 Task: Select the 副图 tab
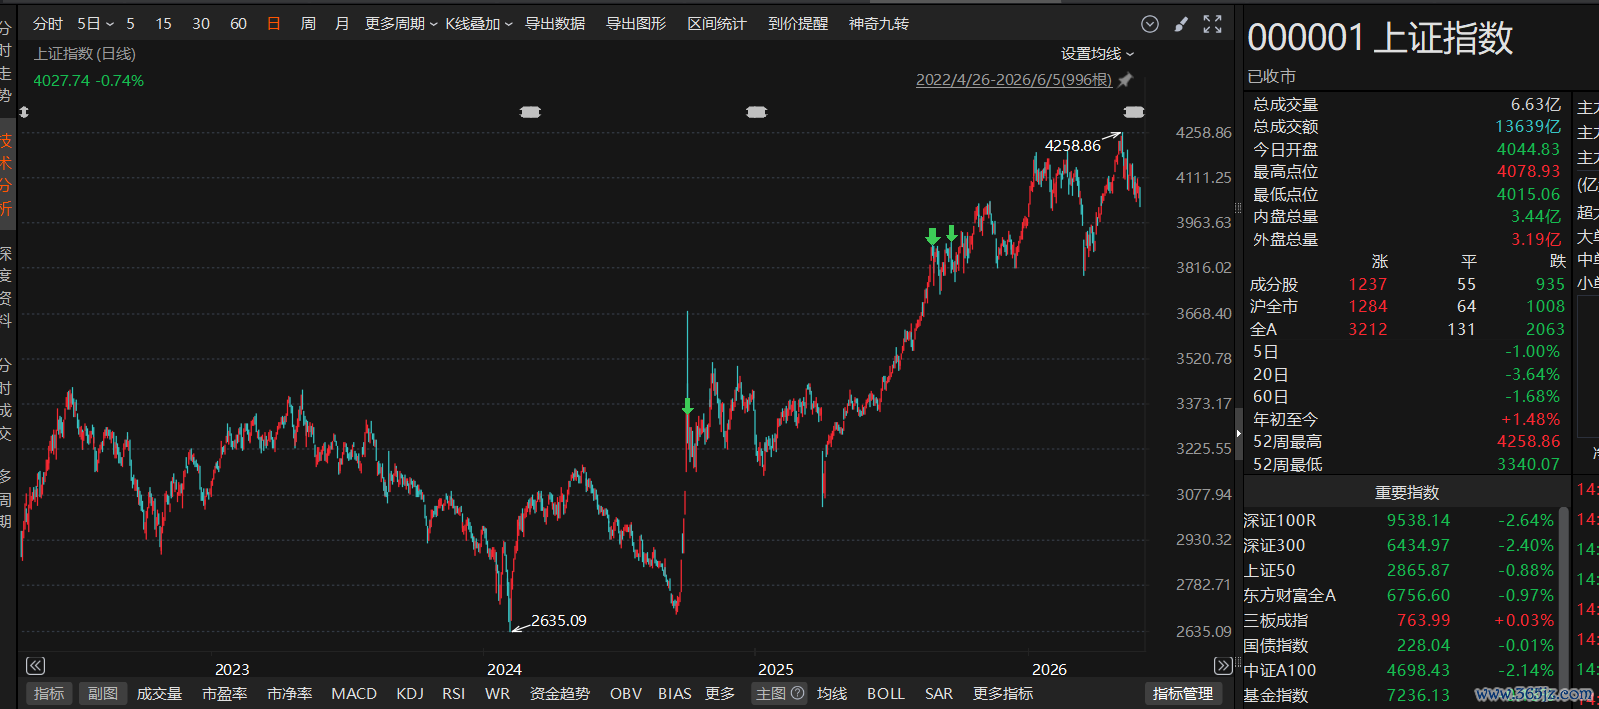pyautogui.click(x=103, y=694)
